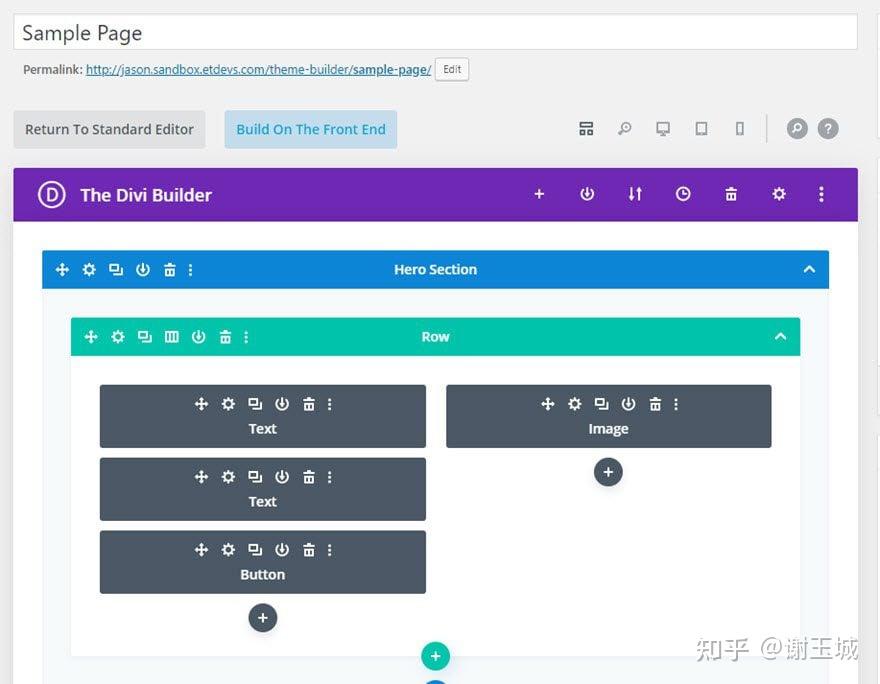Open Hero Section three-dot menu
The height and width of the screenshot is (684, 880).
[x=191, y=270]
